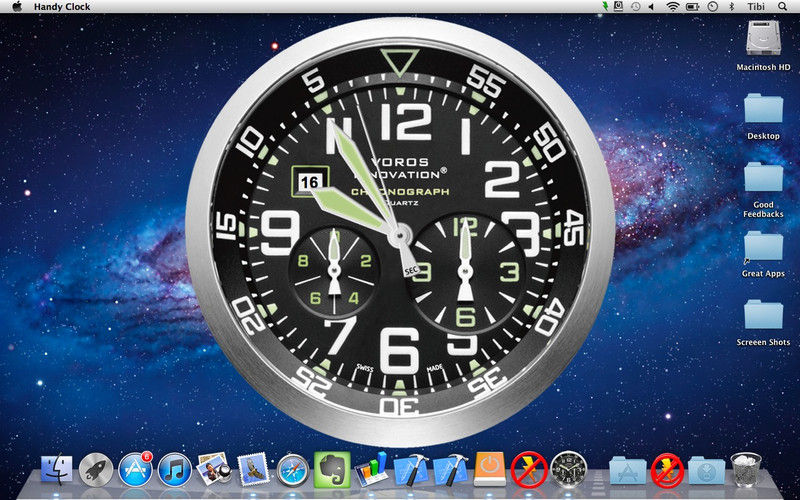800x500 pixels.
Task: Click the CHRONOGRAPH text on the clock face
Action: click(x=401, y=191)
